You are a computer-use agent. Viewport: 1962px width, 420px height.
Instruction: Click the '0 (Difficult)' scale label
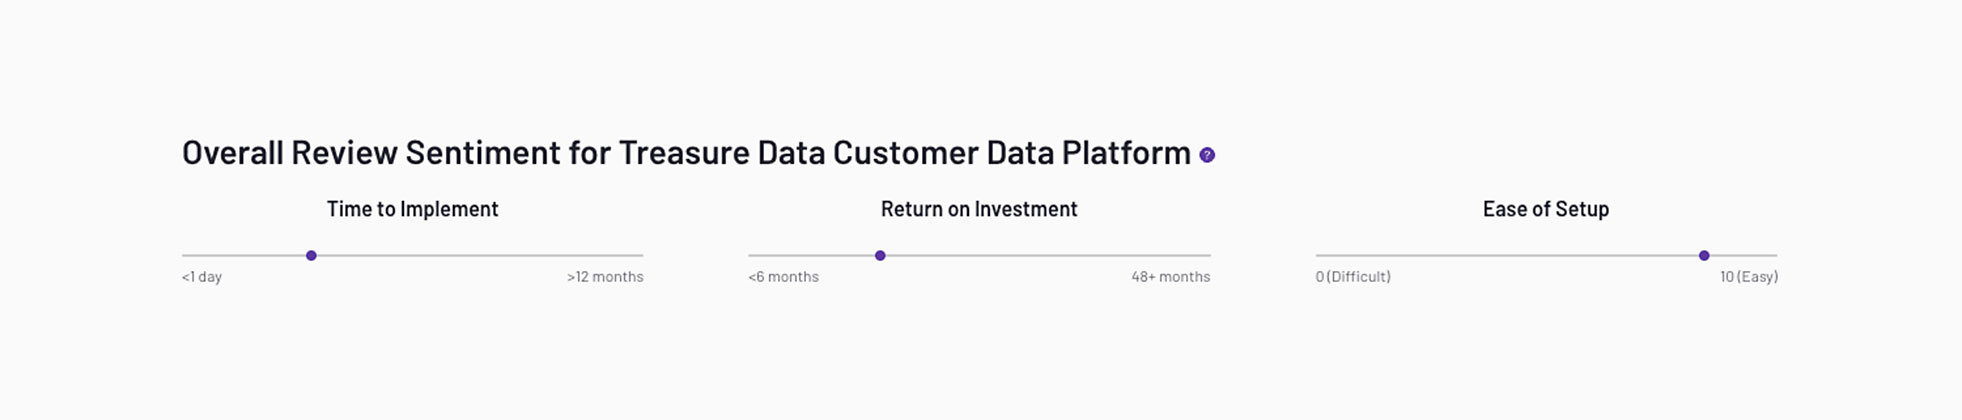pos(1353,277)
